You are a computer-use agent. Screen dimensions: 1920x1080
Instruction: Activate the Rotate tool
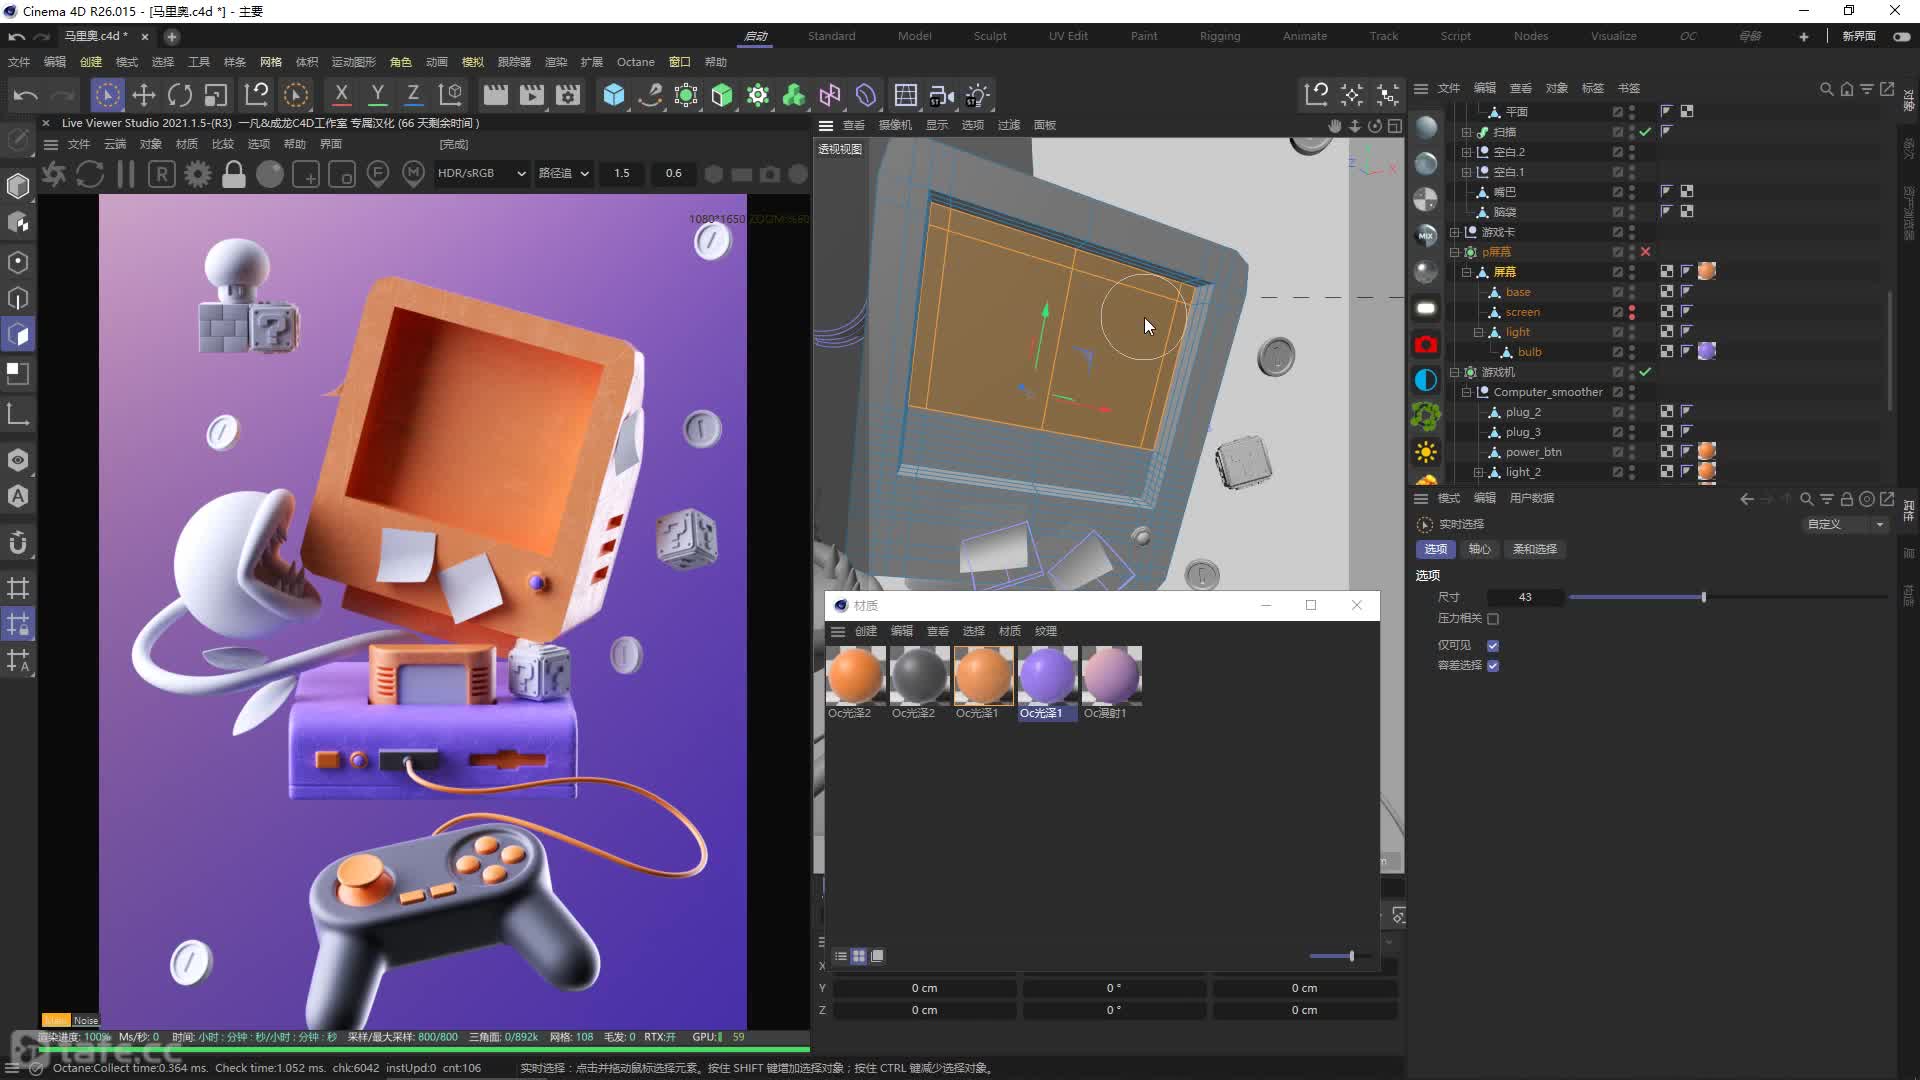[x=180, y=95]
